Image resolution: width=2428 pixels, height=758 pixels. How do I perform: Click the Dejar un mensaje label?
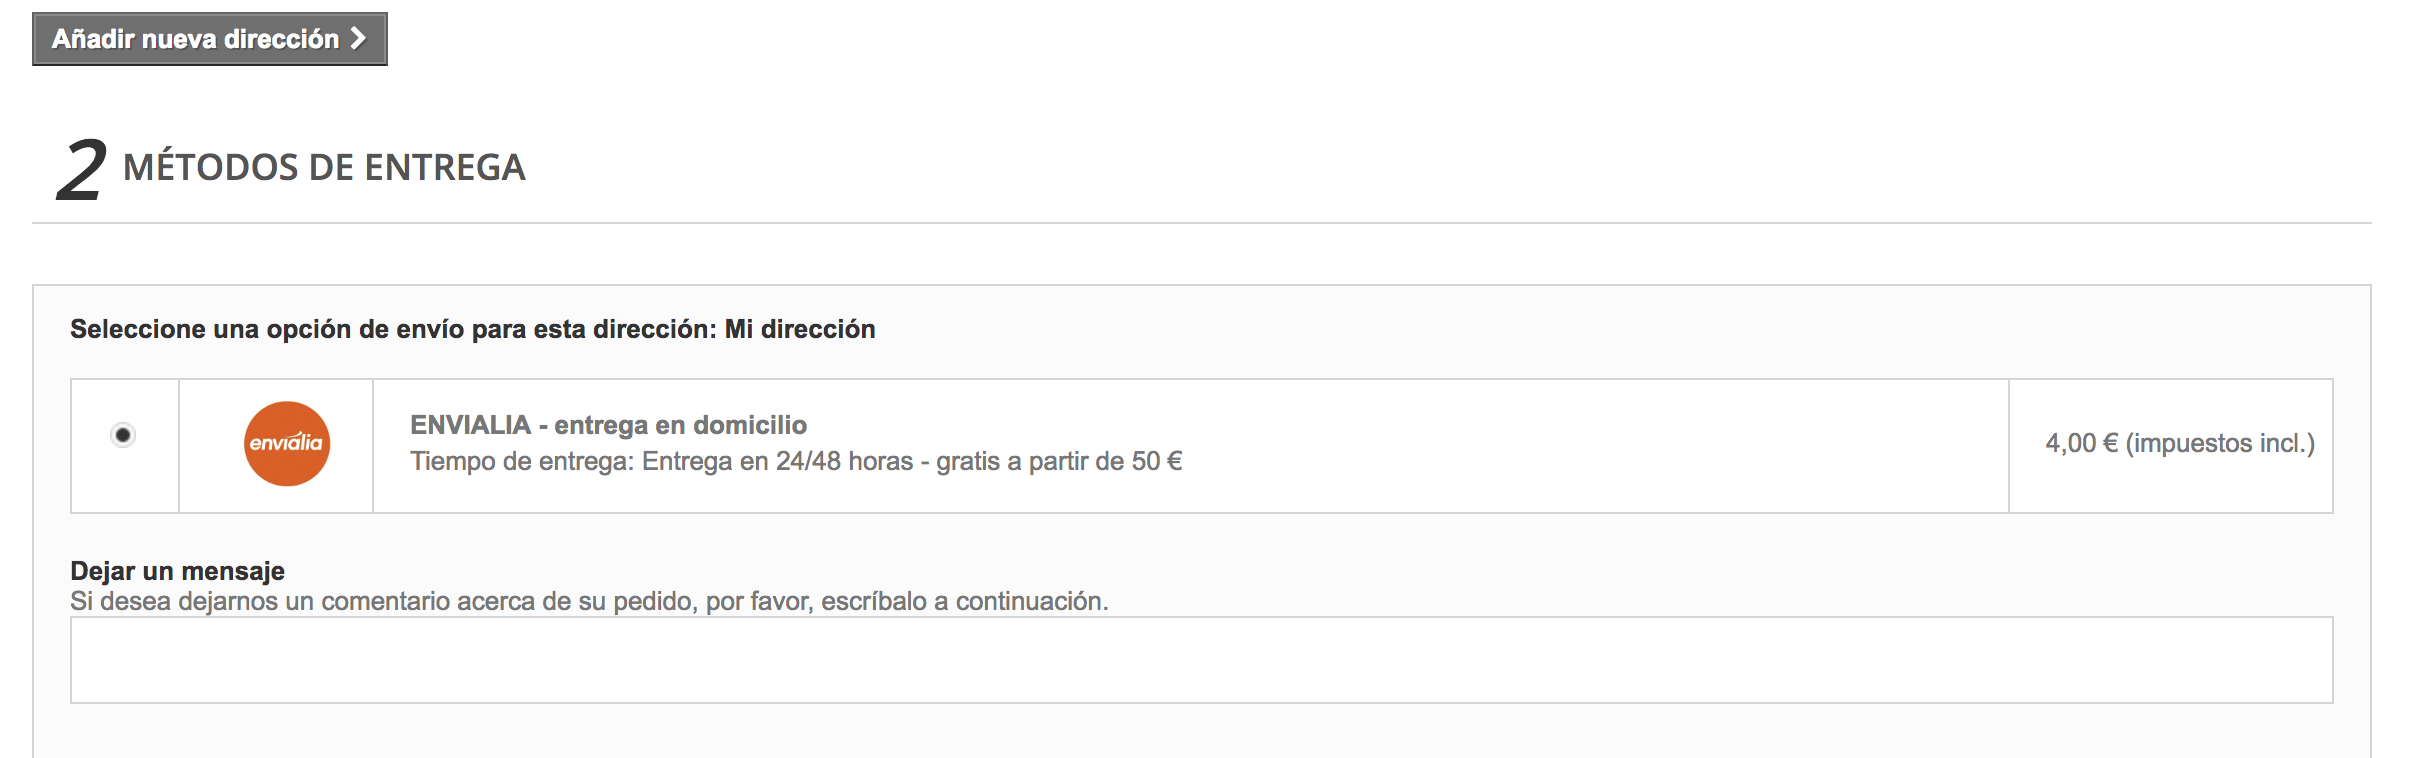coord(177,571)
